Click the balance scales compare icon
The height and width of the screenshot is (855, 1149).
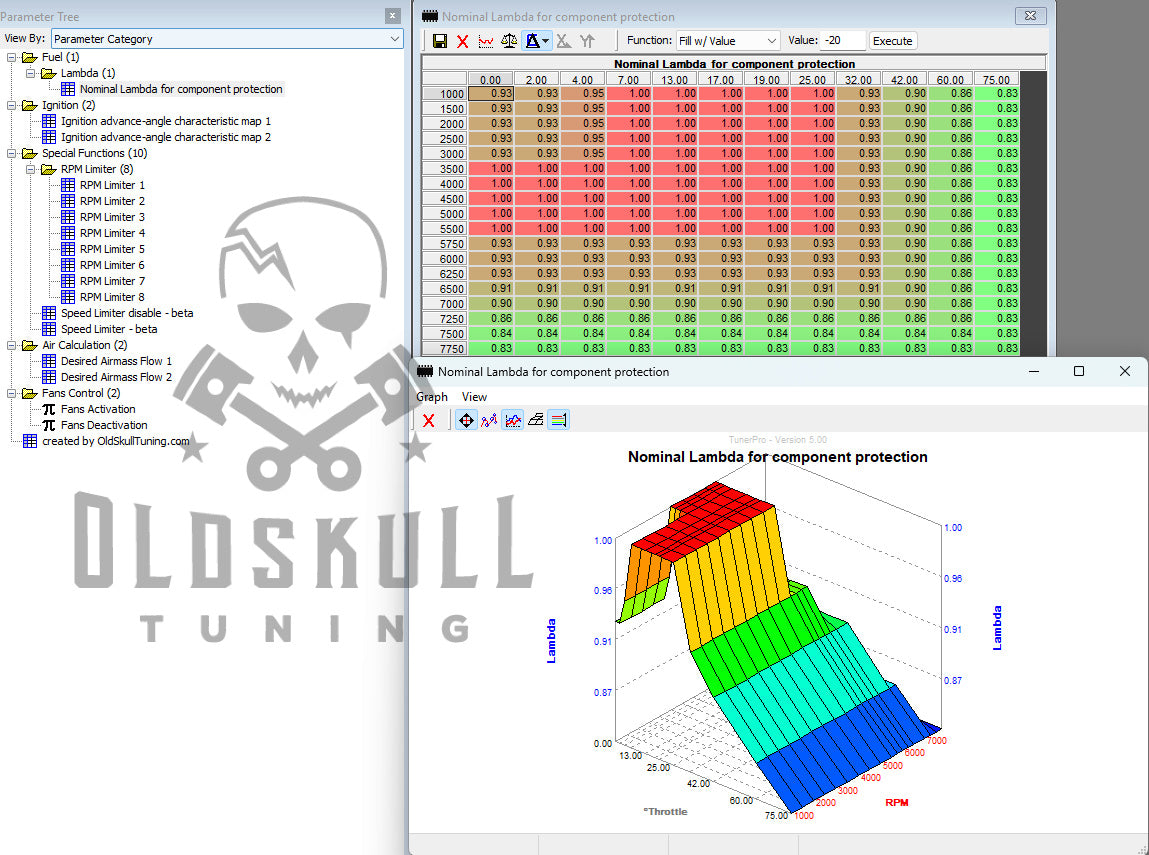[x=509, y=41]
